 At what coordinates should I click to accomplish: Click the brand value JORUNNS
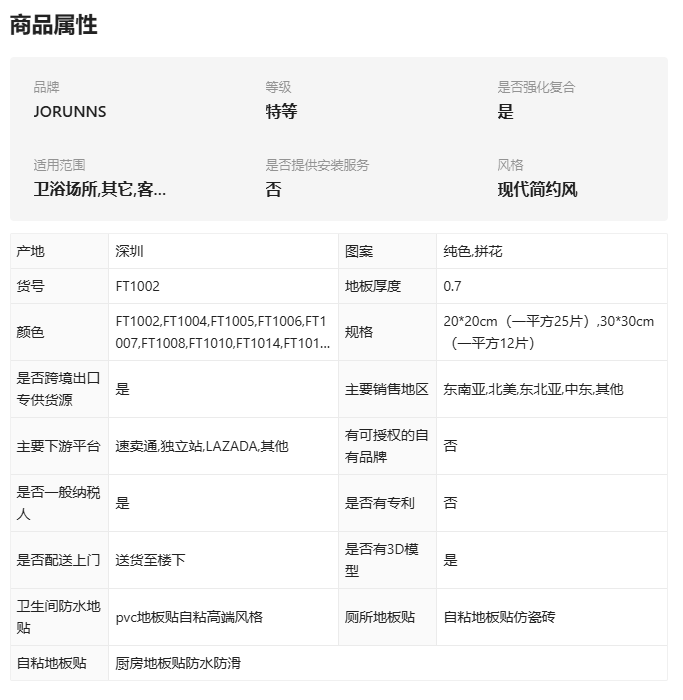70,112
